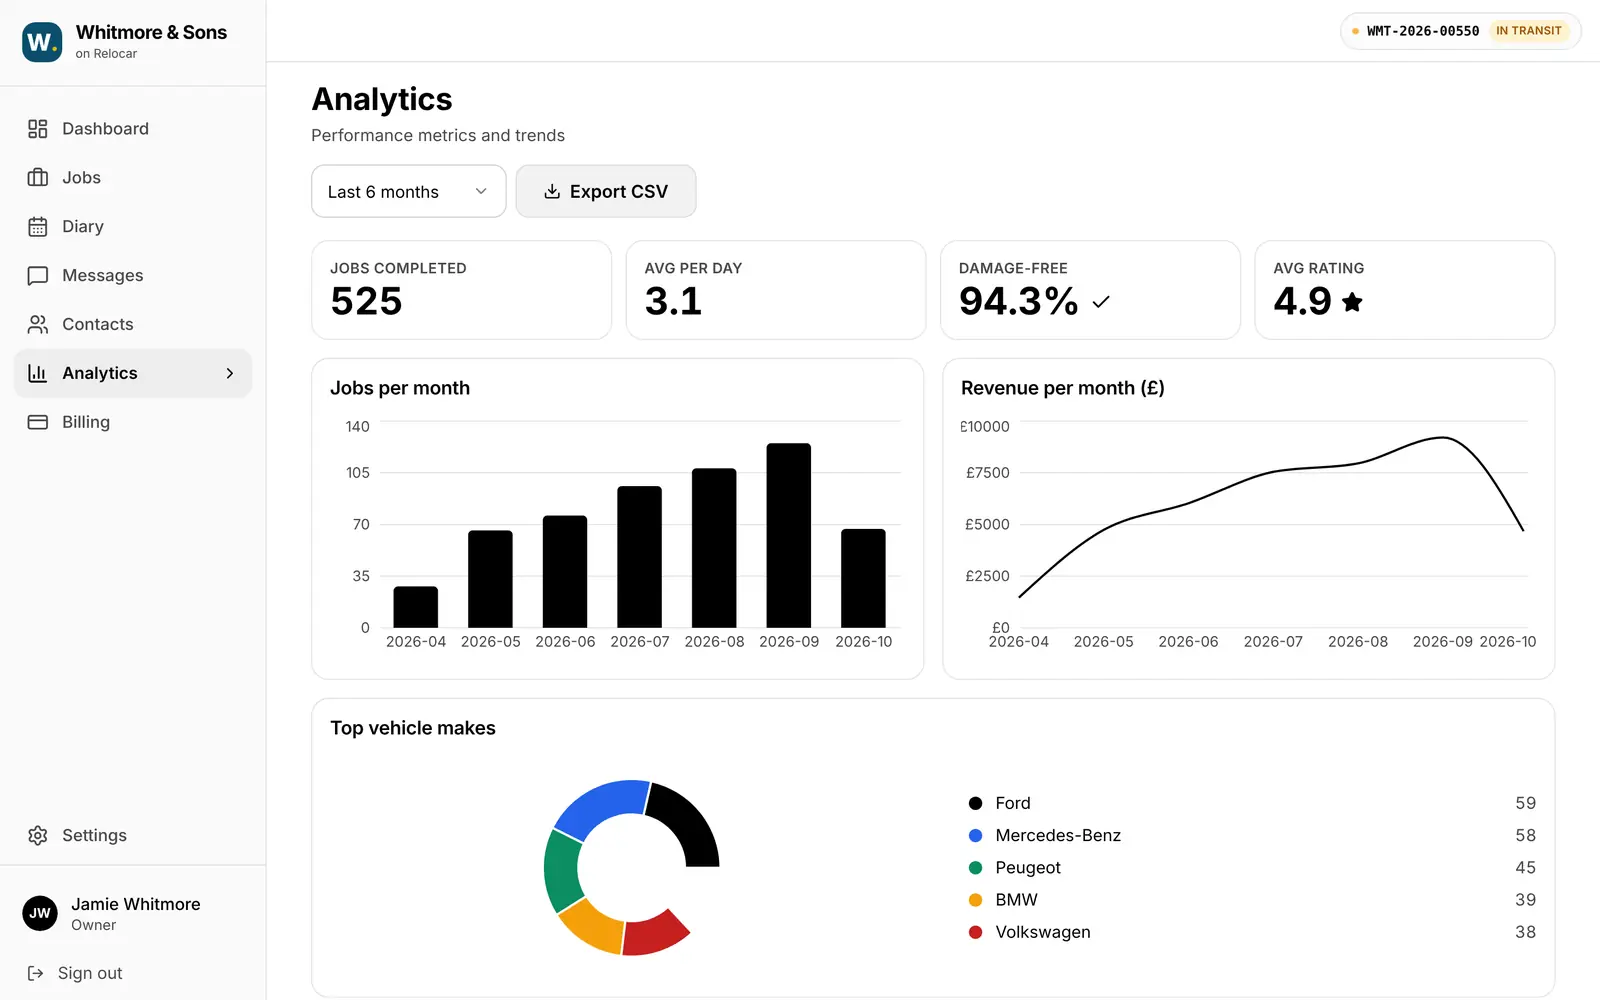1600x1000 pixels.
Task: Click the black Ford legend swatch
Action: click(x=975, y=804)
